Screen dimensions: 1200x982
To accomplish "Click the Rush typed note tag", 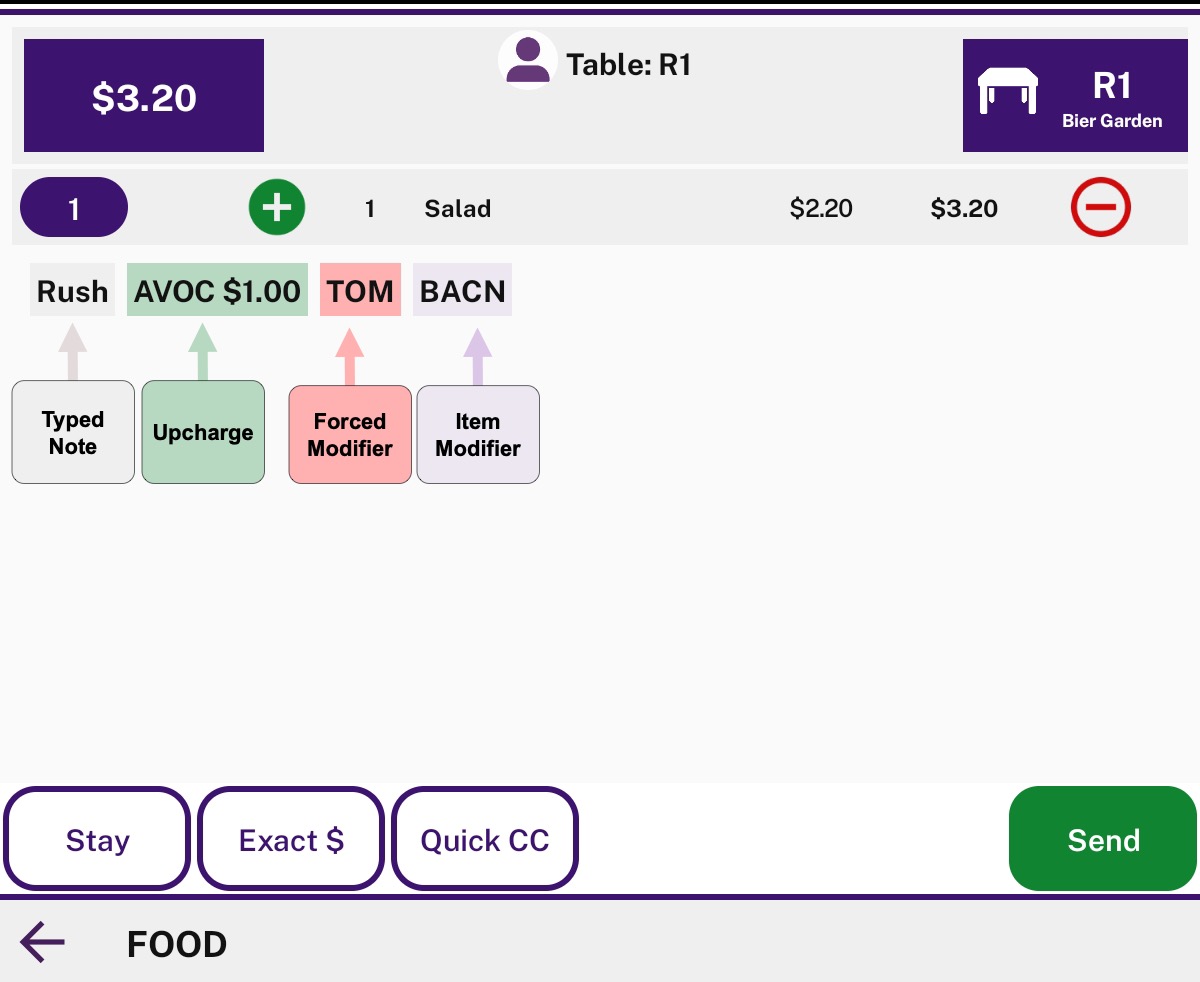I will point(72,291).
